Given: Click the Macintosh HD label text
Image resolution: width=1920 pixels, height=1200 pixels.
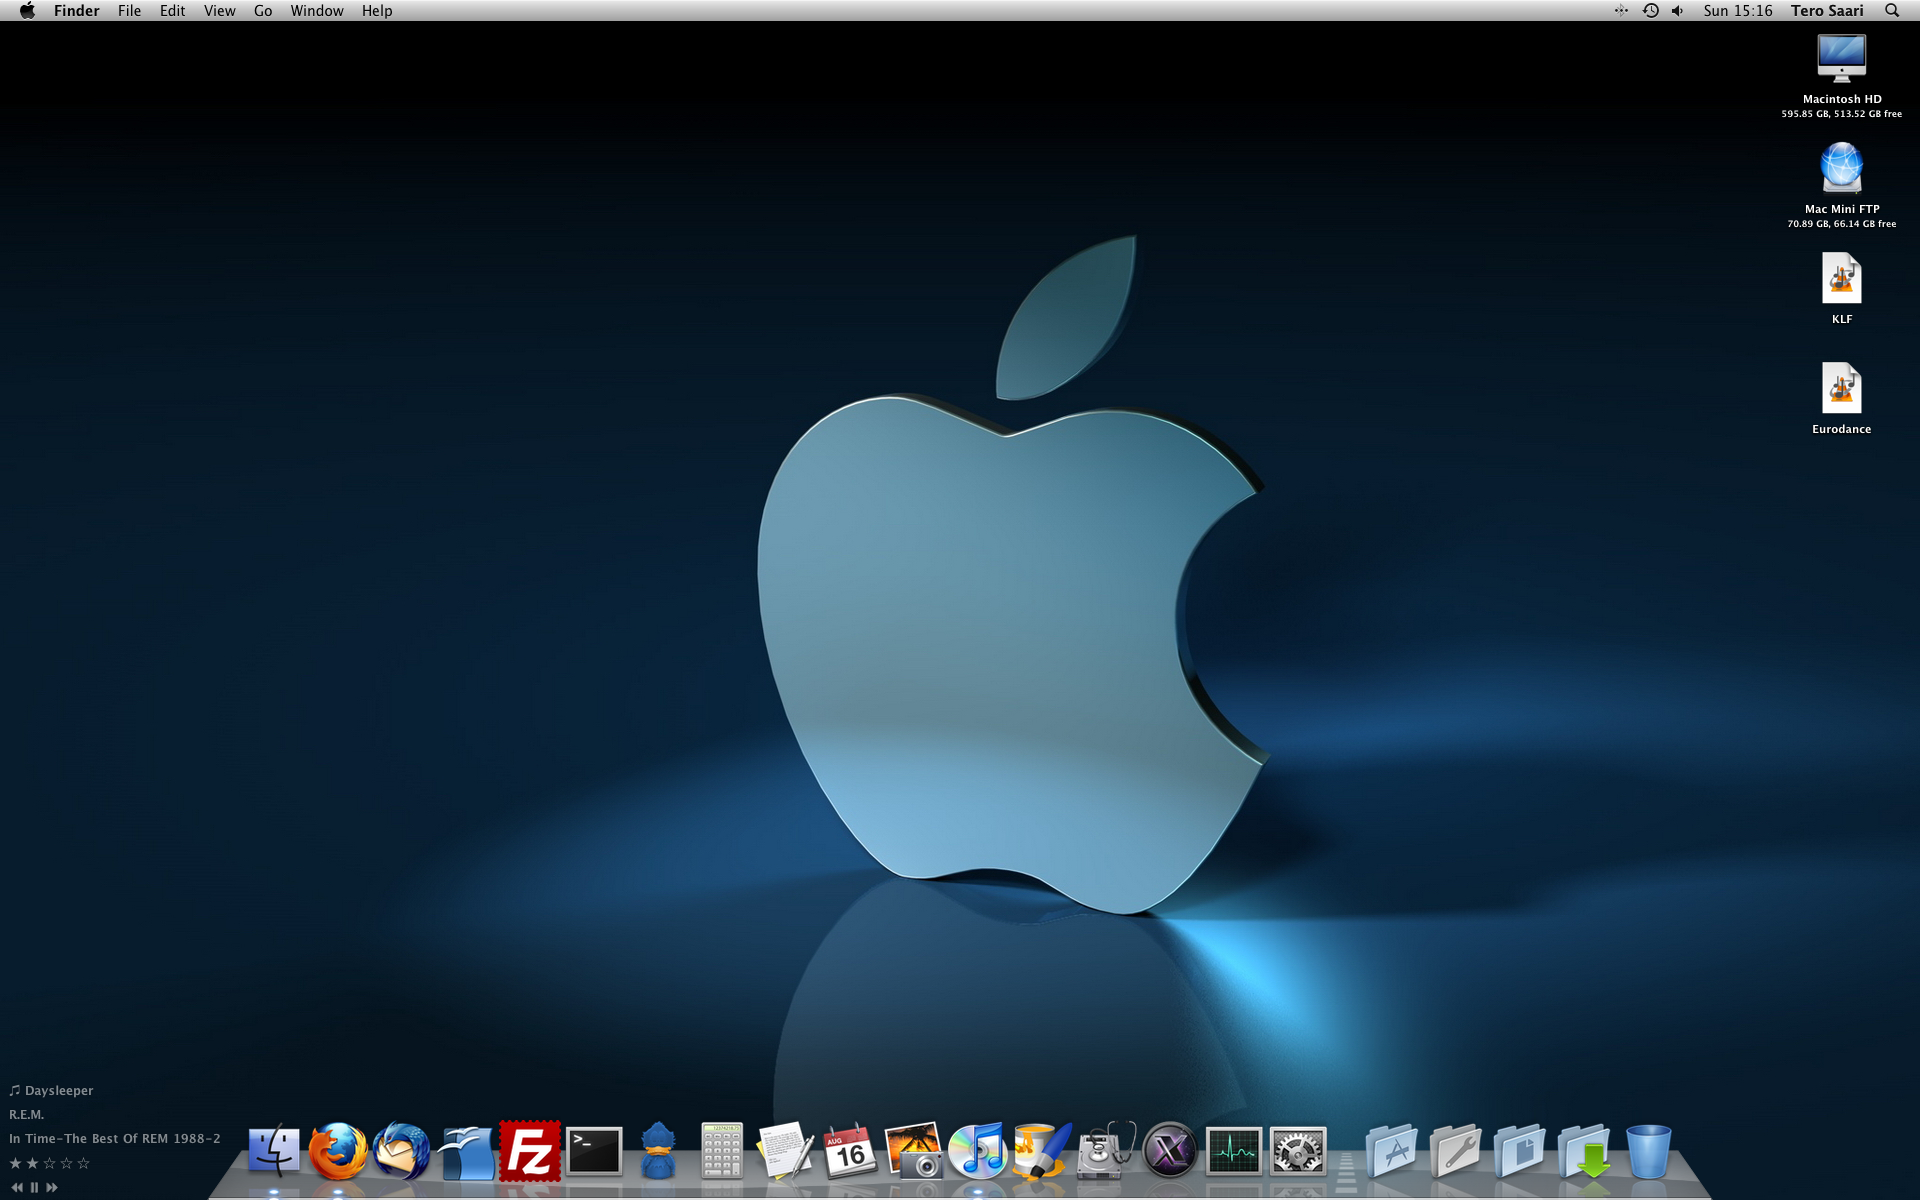Looking at the screenshot, I should [x=1842, y=99].
